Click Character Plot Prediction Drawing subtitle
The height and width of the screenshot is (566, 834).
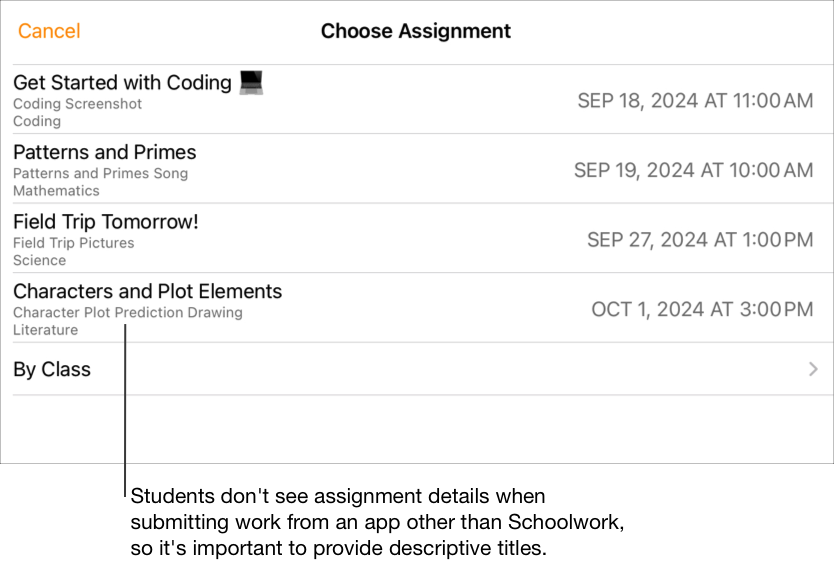(128, 312)
